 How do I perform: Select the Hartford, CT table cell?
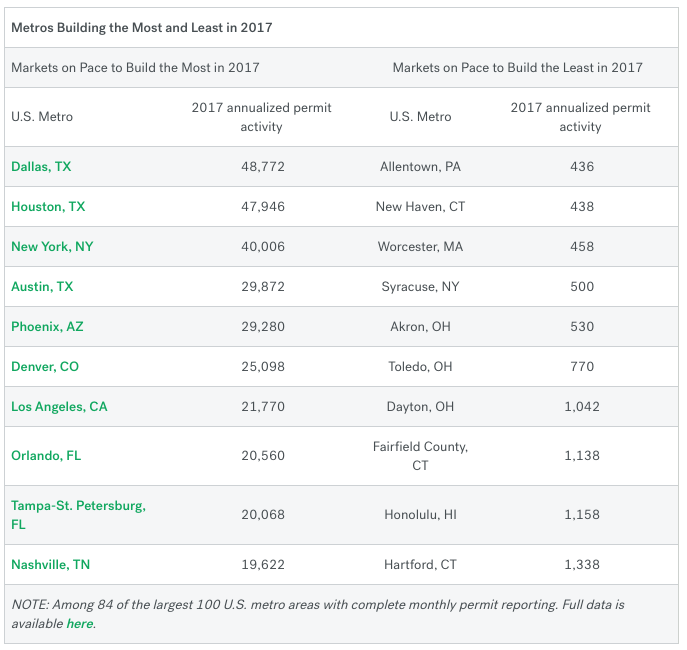420,565
